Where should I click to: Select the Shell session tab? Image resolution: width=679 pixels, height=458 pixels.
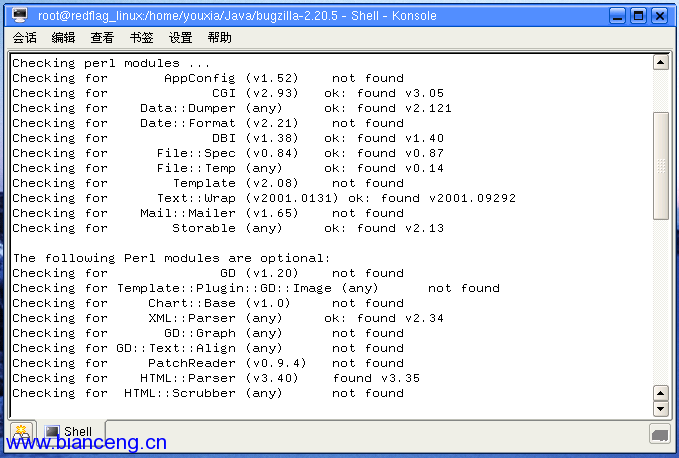pyautogui.click(x=71, y=432)
